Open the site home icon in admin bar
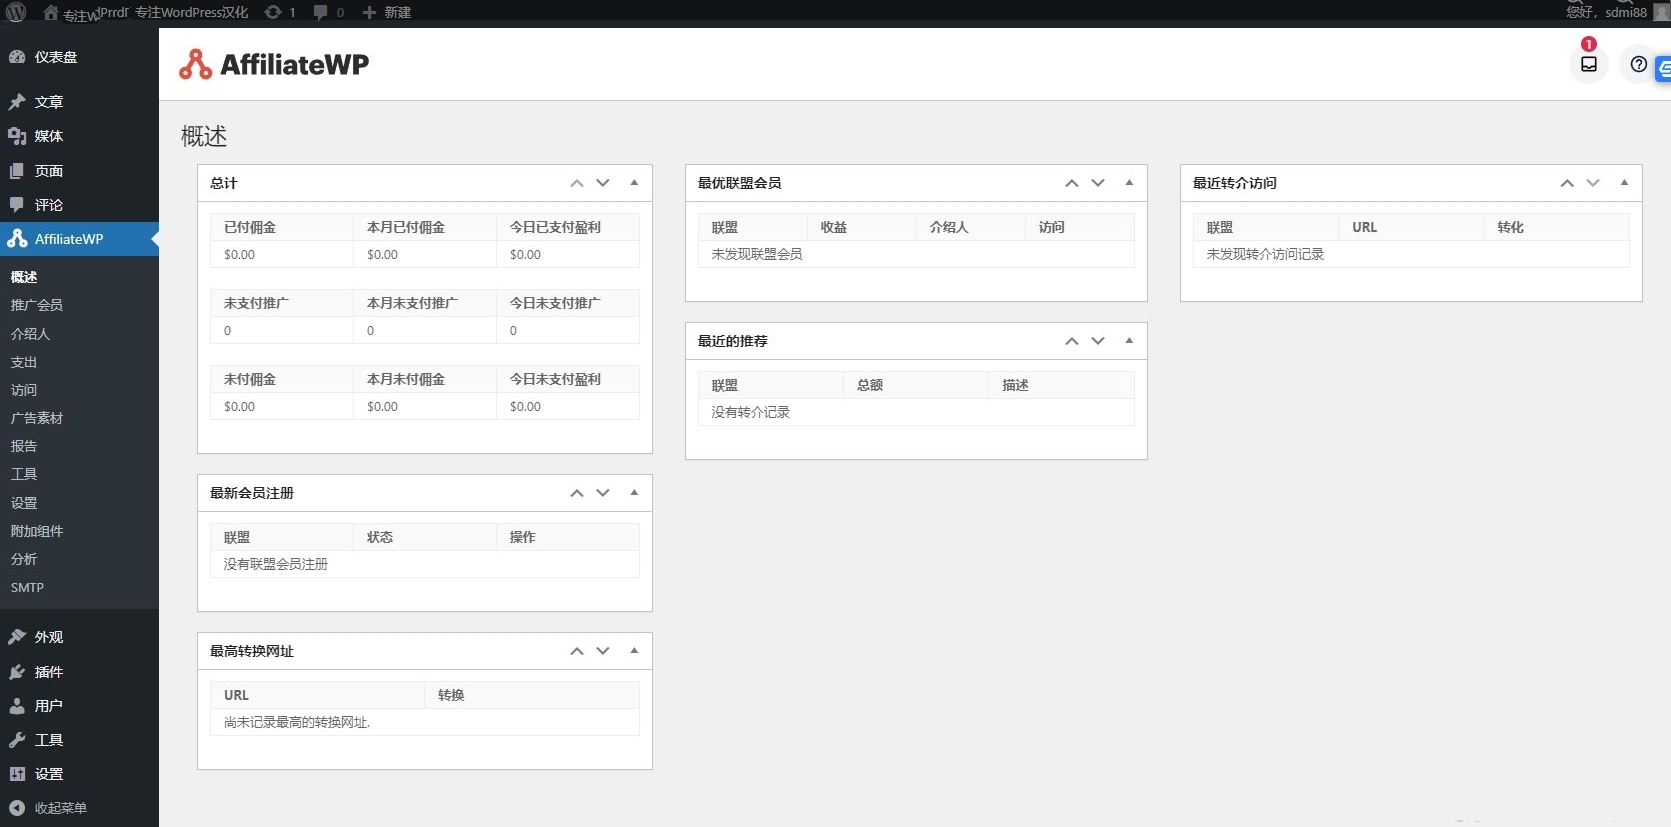The height and width of the screenshot is (827, 1671). 51,12
